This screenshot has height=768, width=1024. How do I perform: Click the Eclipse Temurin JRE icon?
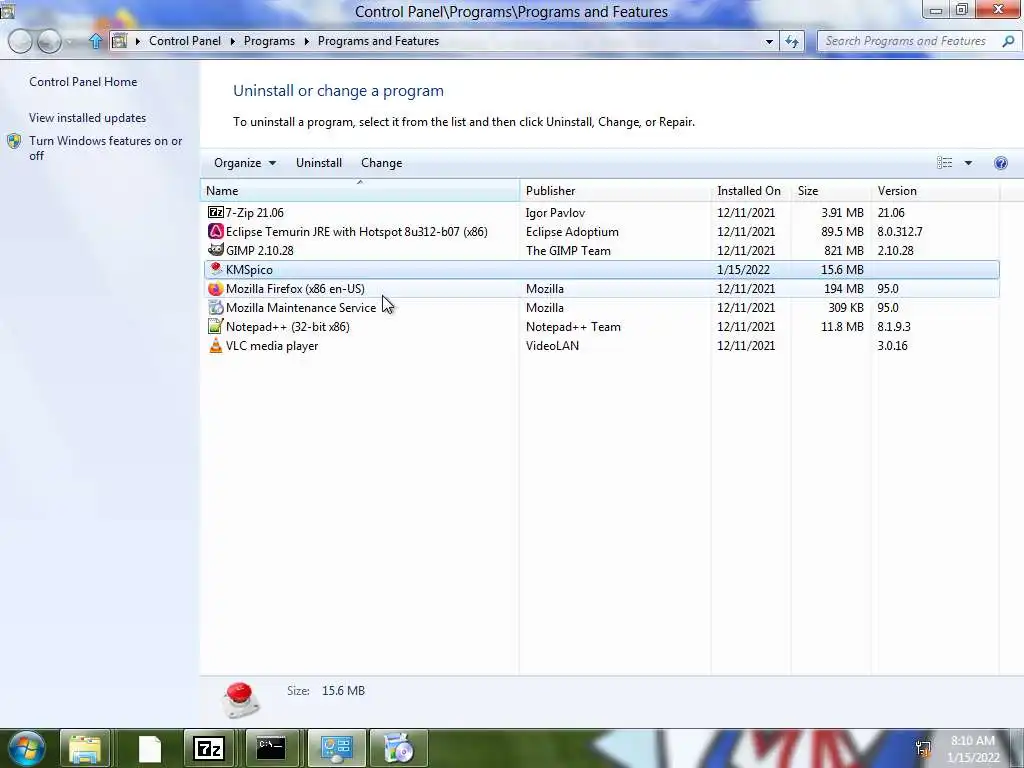pyautogui.click(x=216, y=231)
